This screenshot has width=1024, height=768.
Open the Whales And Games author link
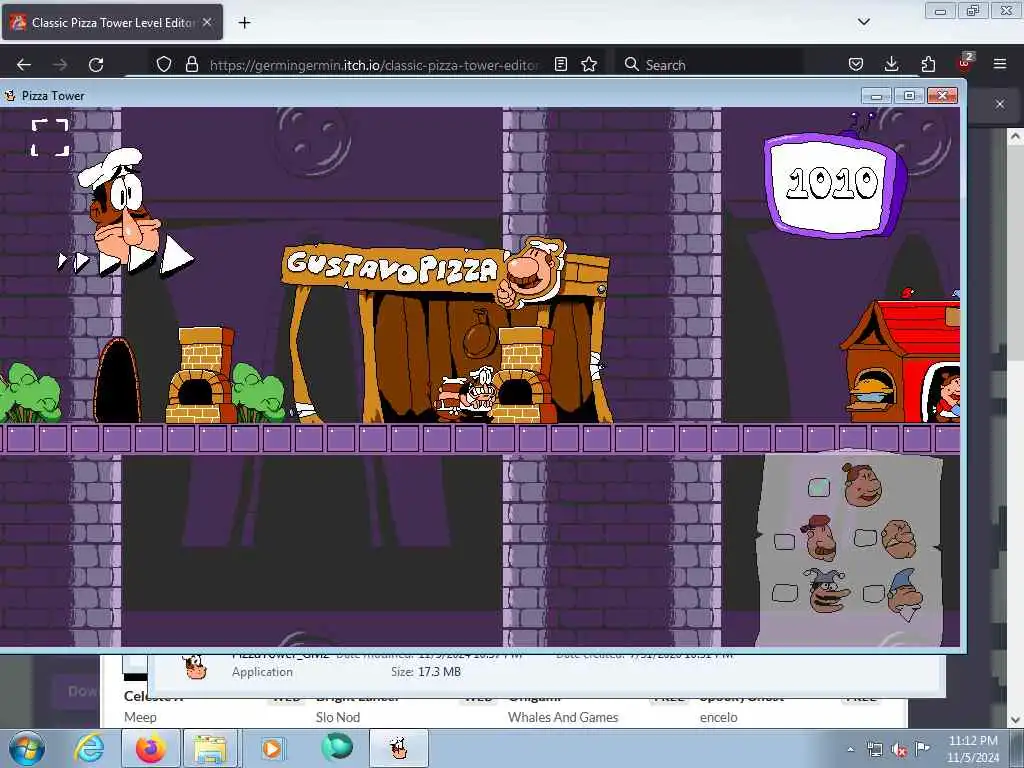click(563, 717)
